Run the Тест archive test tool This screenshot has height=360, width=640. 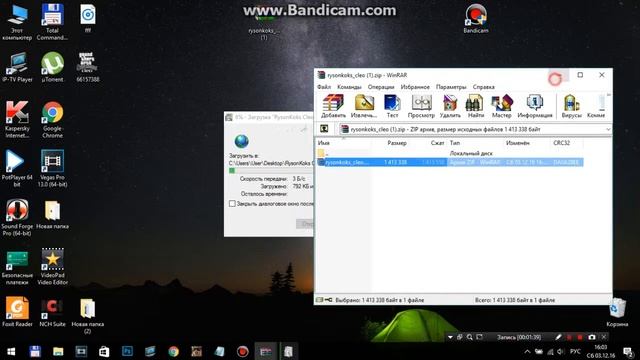click(392, 106)
